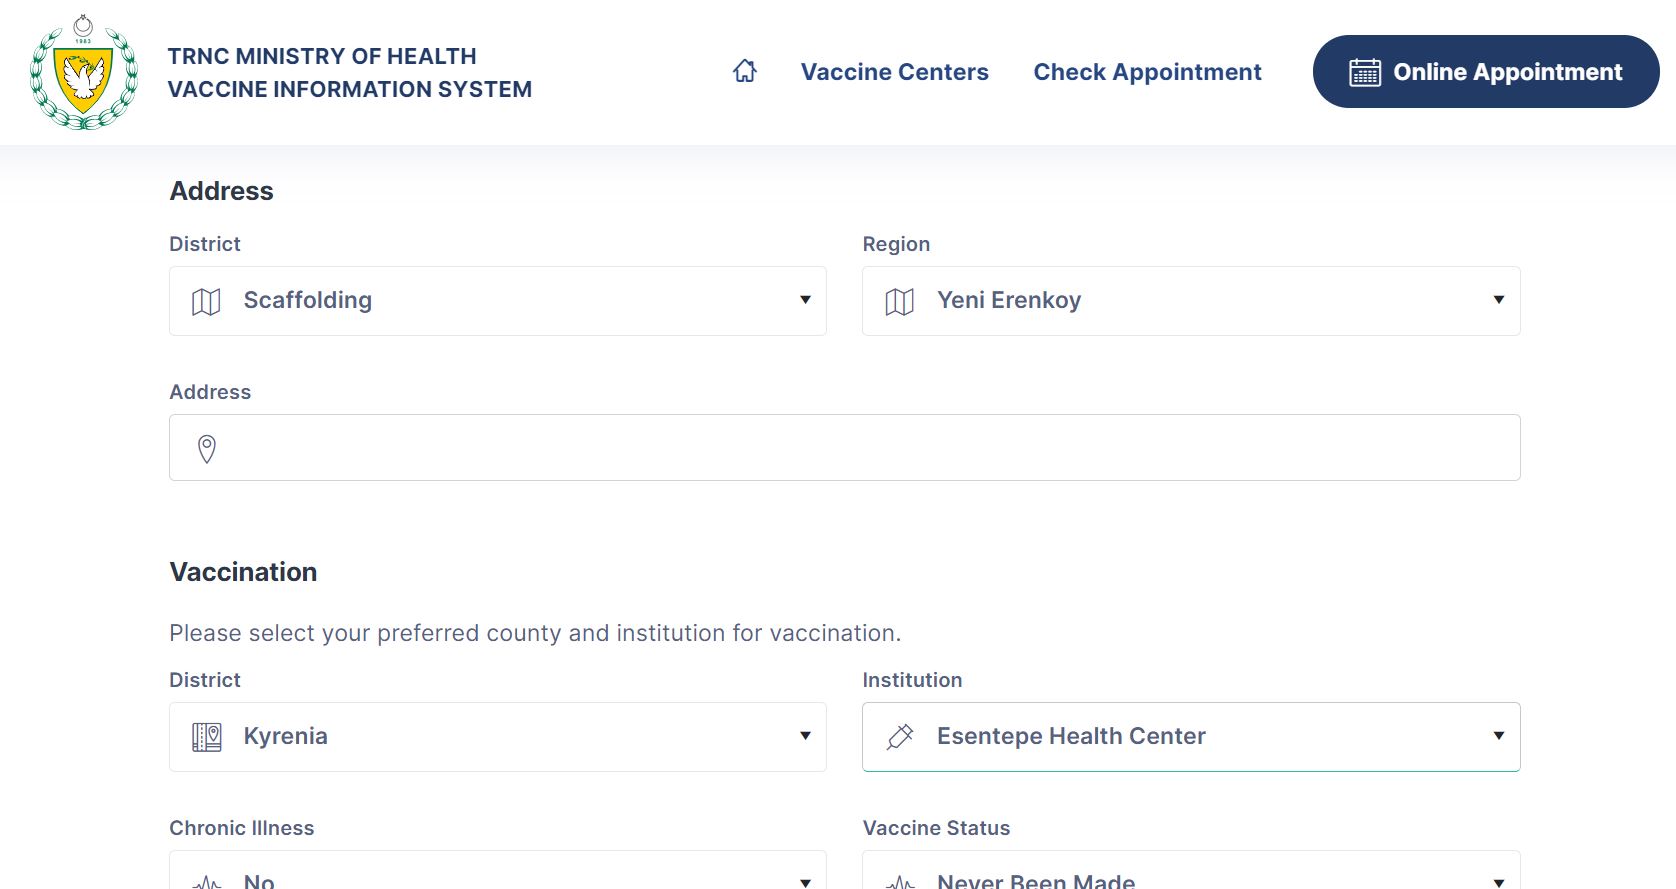Screen dimensions: 1676x889
Task: Click location pin icon in Address field
Action: pyautogui.click(x=207, y=449)
